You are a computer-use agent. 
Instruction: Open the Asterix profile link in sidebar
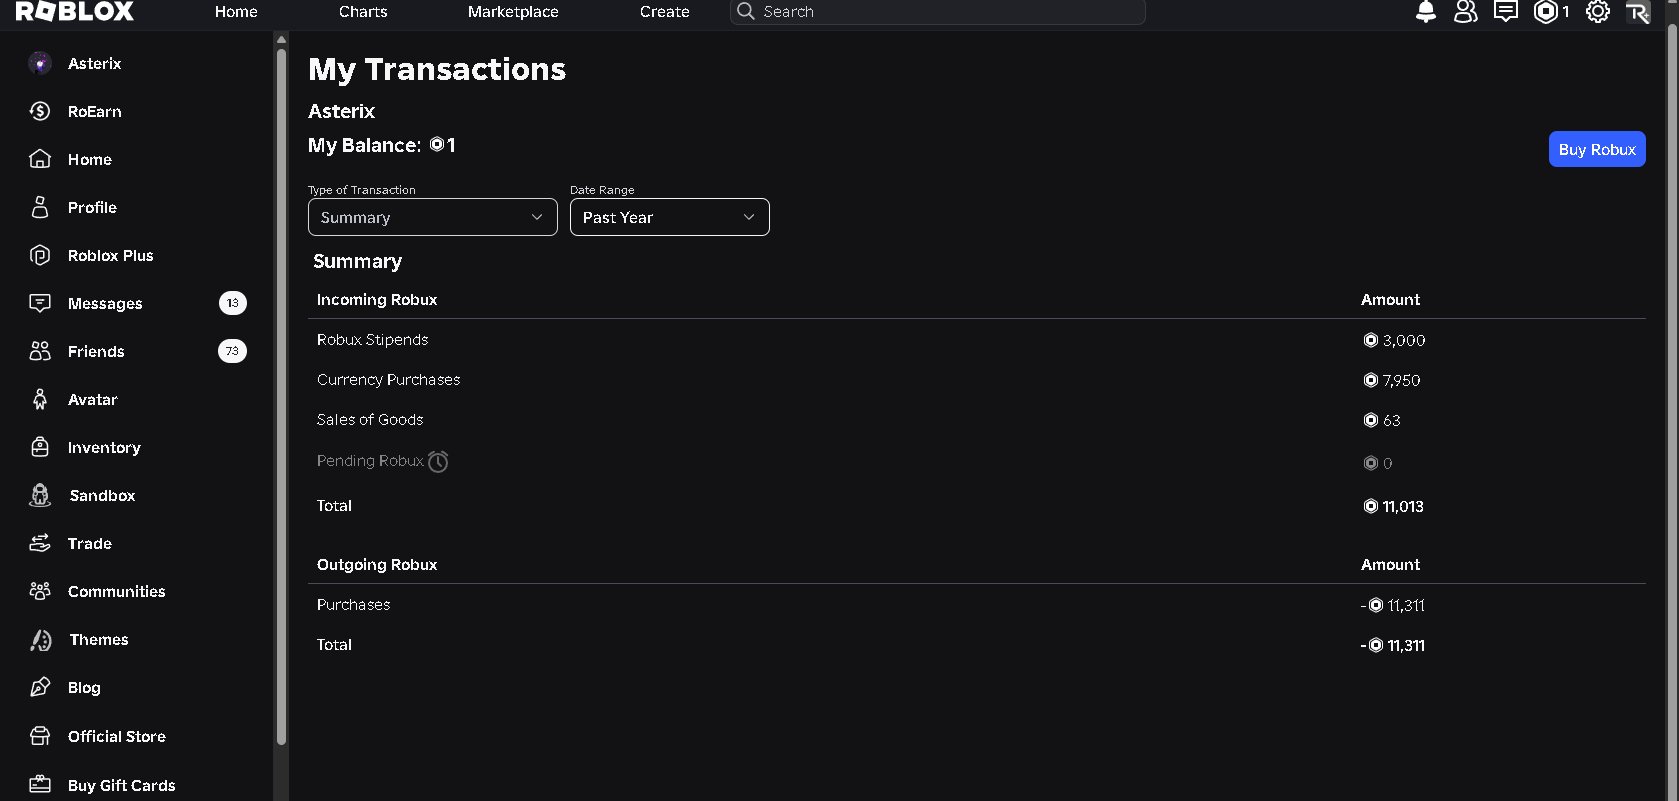[95, 63]
